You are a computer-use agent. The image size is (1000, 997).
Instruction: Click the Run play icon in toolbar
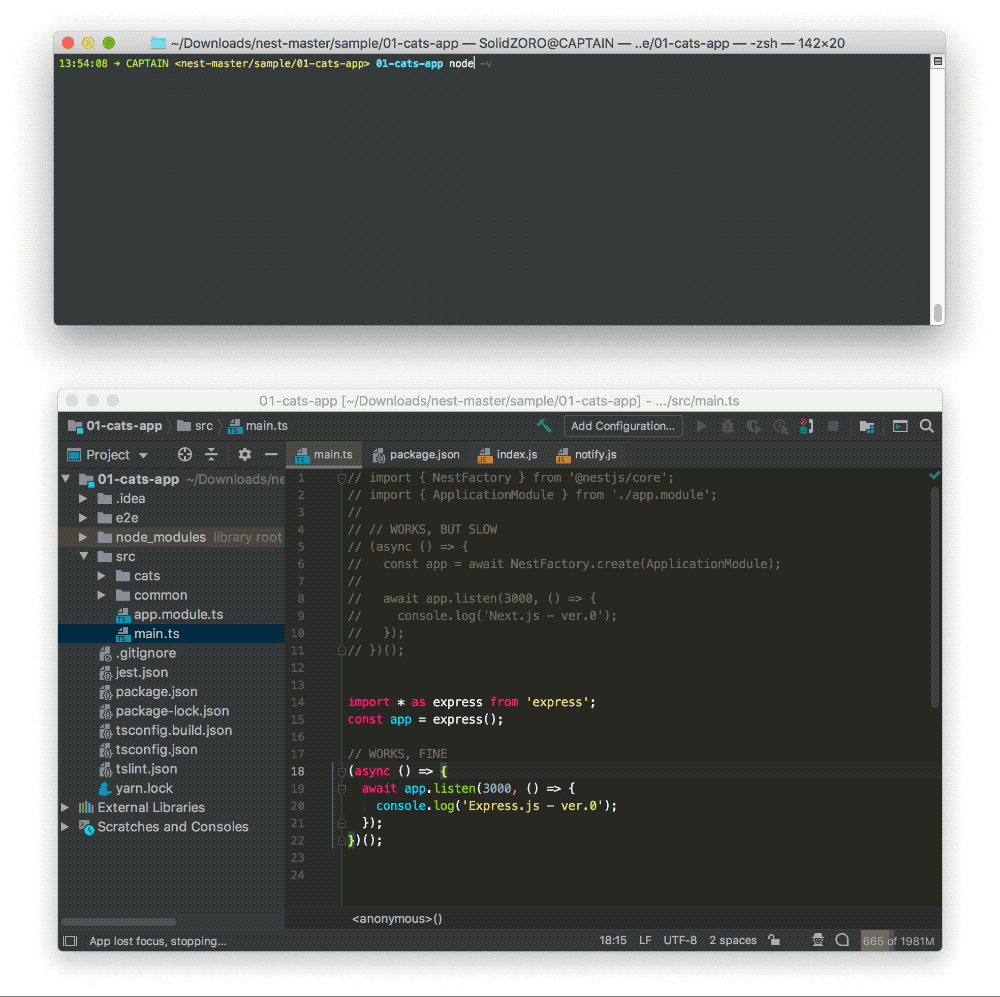tap(701, 426)
